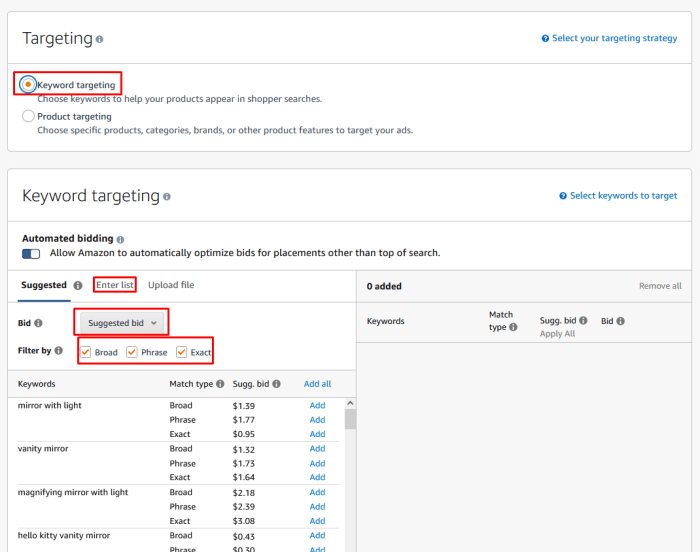Viewport: 700px width, 552px height.
Task: Click info icon next to Targeting heading
Action: coord(99,40)
